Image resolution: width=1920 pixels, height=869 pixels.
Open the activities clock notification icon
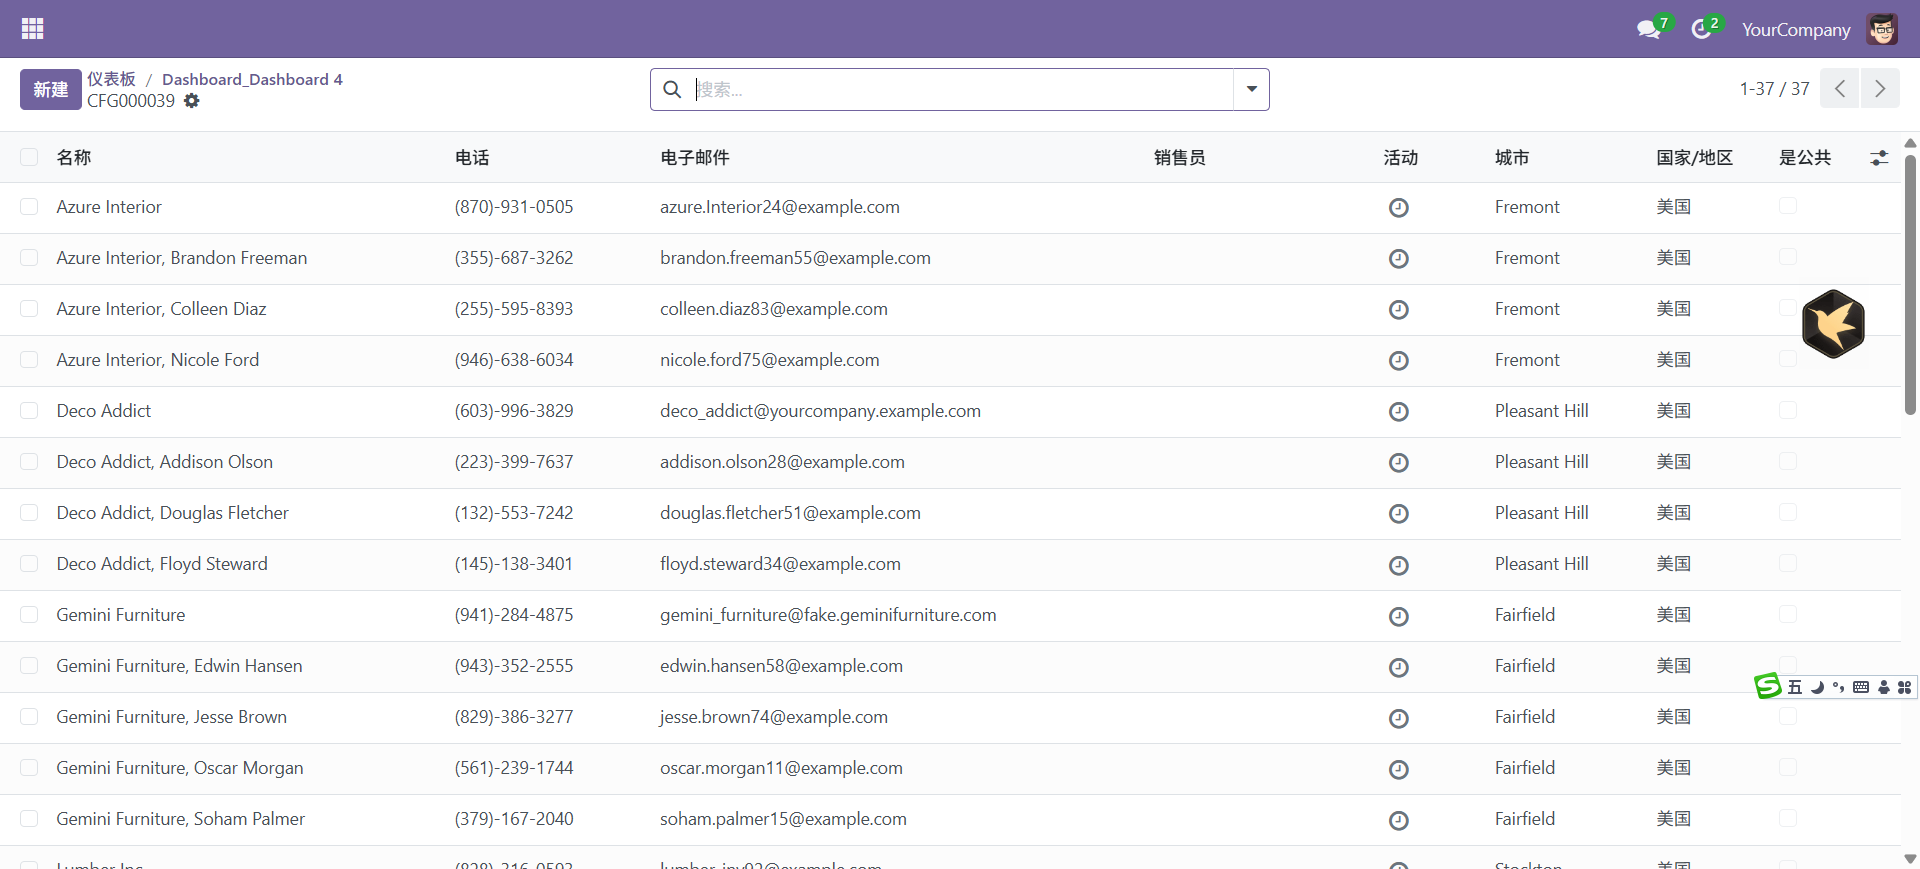tap(1701, 30)
